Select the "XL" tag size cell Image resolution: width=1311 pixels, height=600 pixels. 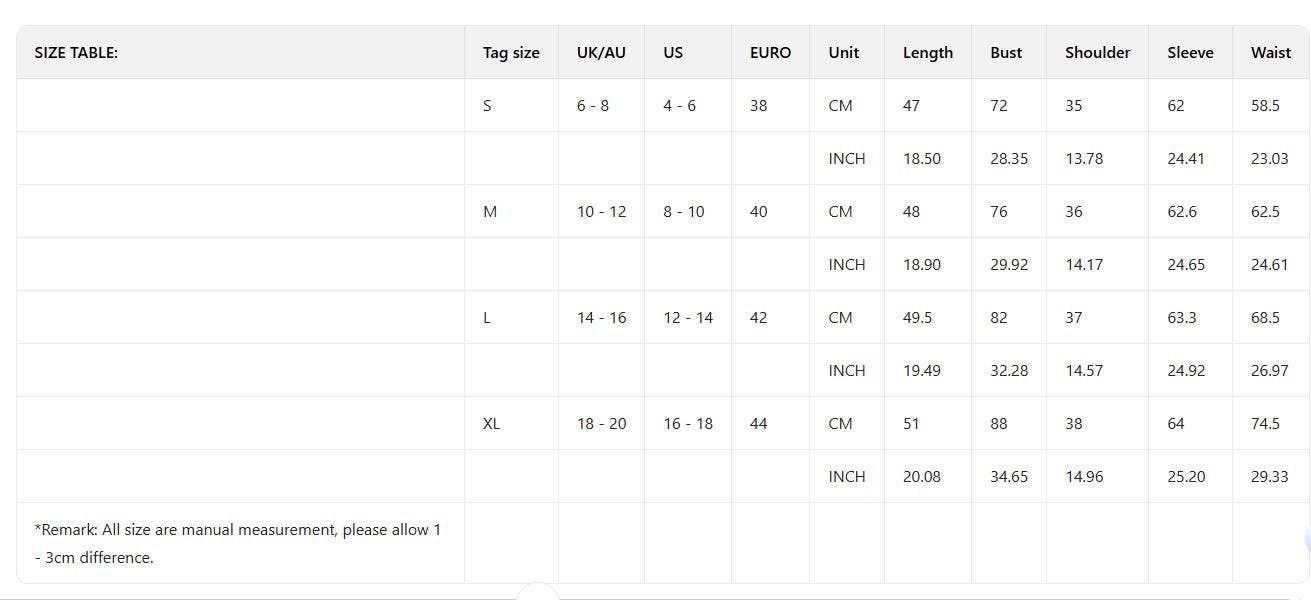(491, 423)
